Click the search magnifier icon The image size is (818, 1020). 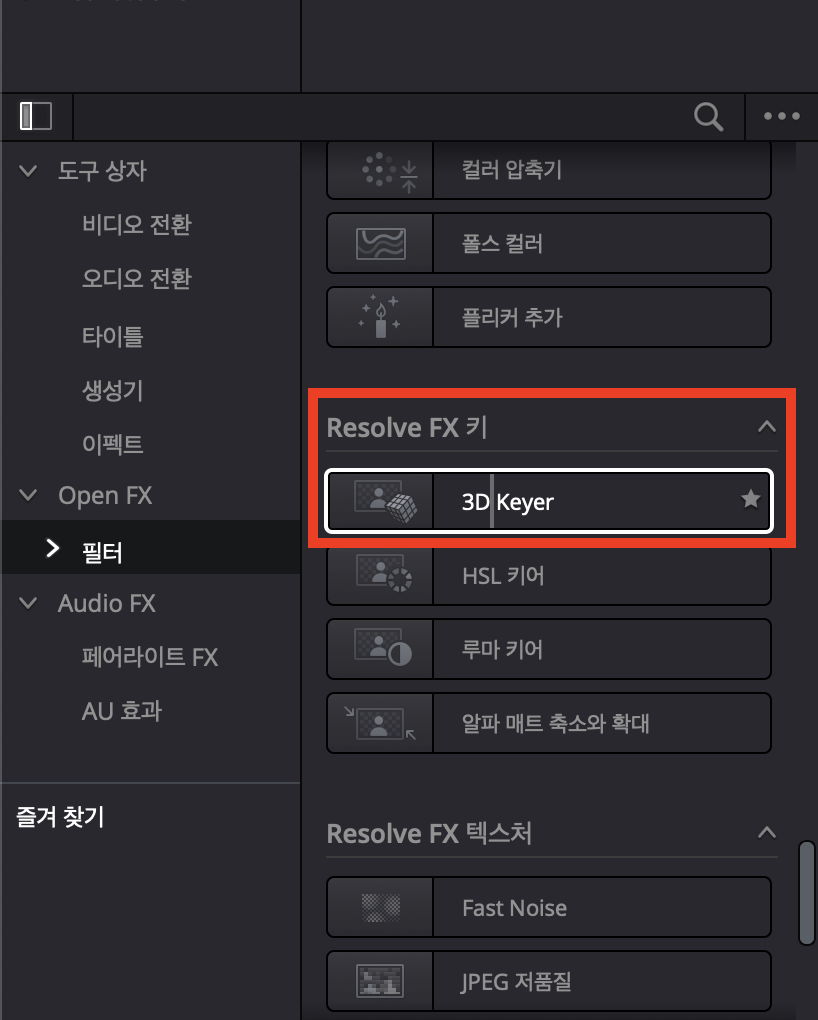click(x=708, y=117)
